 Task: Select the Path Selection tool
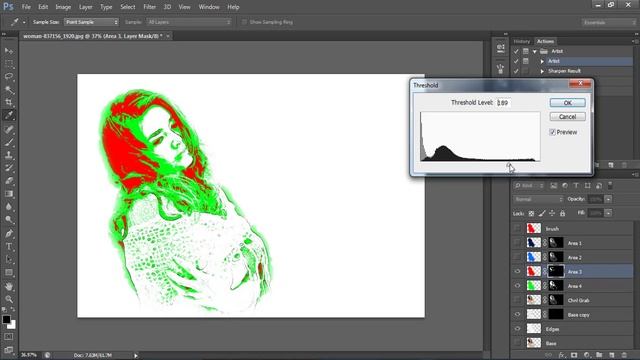tap(9, 260)
